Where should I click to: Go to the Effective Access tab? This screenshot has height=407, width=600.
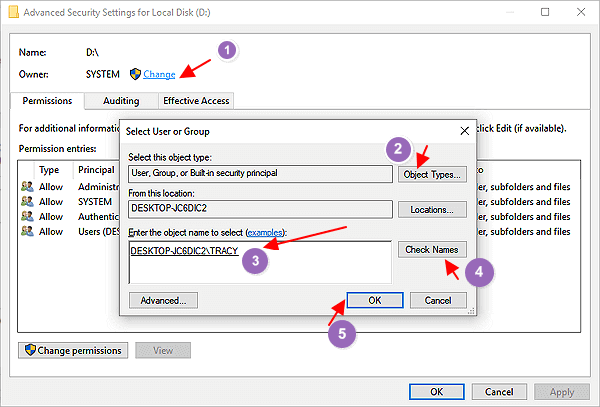coord(196,101)
